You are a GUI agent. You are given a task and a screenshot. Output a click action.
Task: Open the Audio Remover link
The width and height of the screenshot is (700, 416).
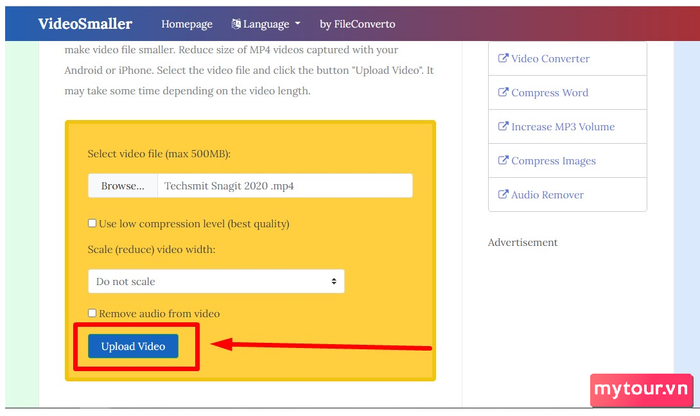tap(547, 195)
